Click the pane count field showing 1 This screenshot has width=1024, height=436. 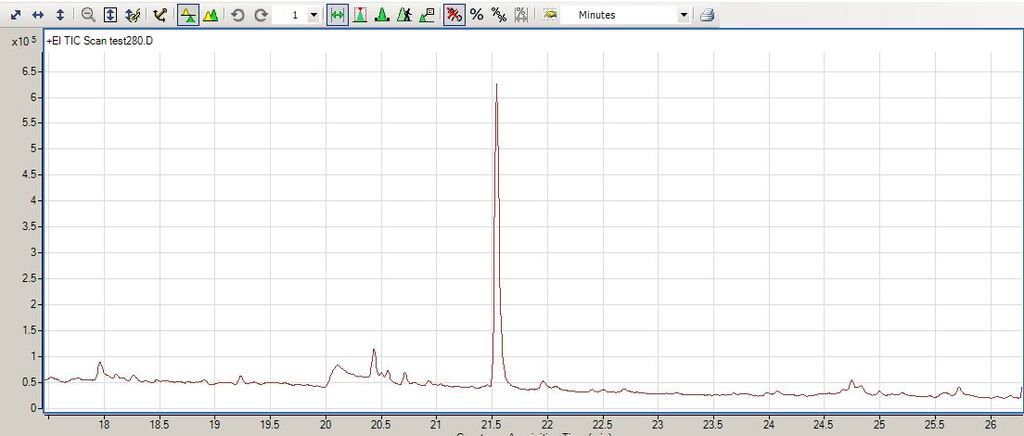(x=294, y=15)
